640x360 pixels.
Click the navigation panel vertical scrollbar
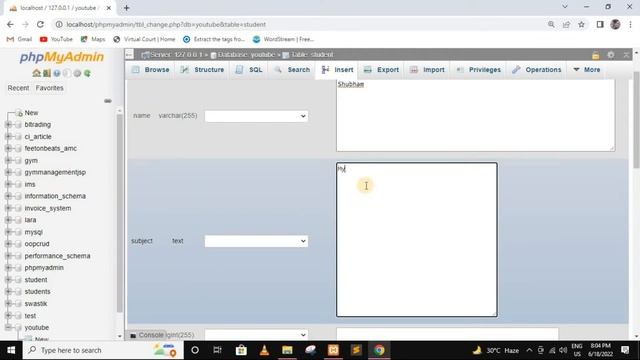pyautogui.click(x=119, y=213)
